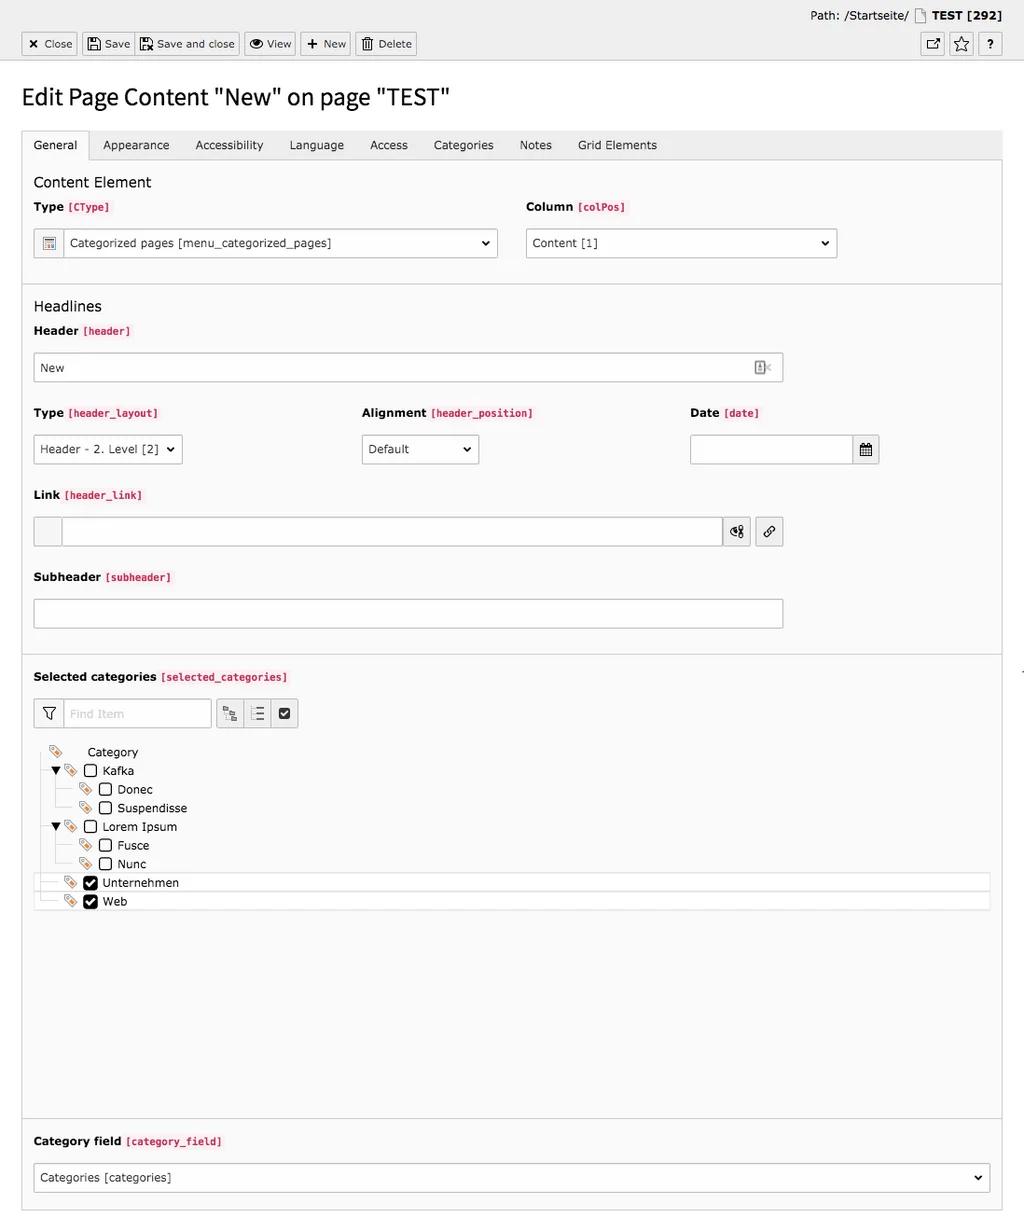Image resolution: width=1024 pixels, height=1217 pixels.
Task: Open record in new window via share icon
Action: [x=932, y=43]
